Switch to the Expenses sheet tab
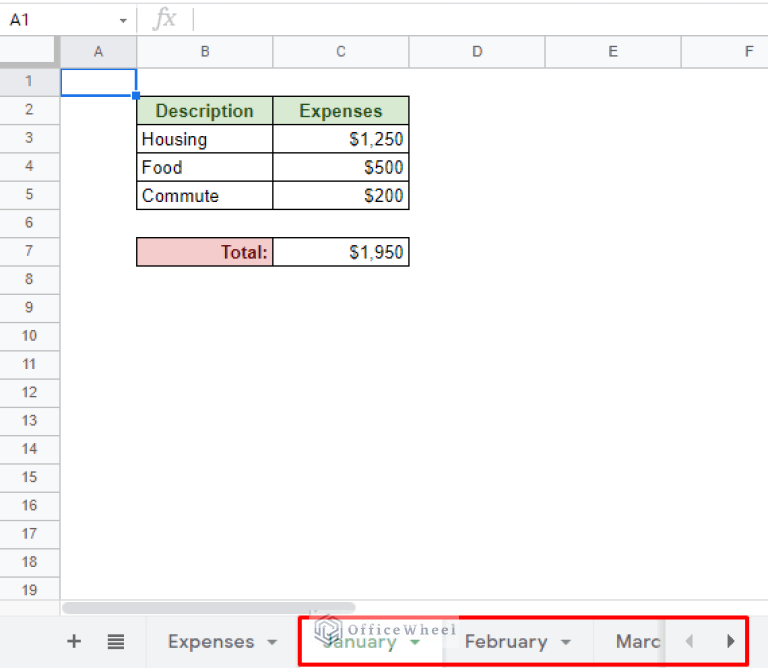Screen dimensions: 768x668 211,642
